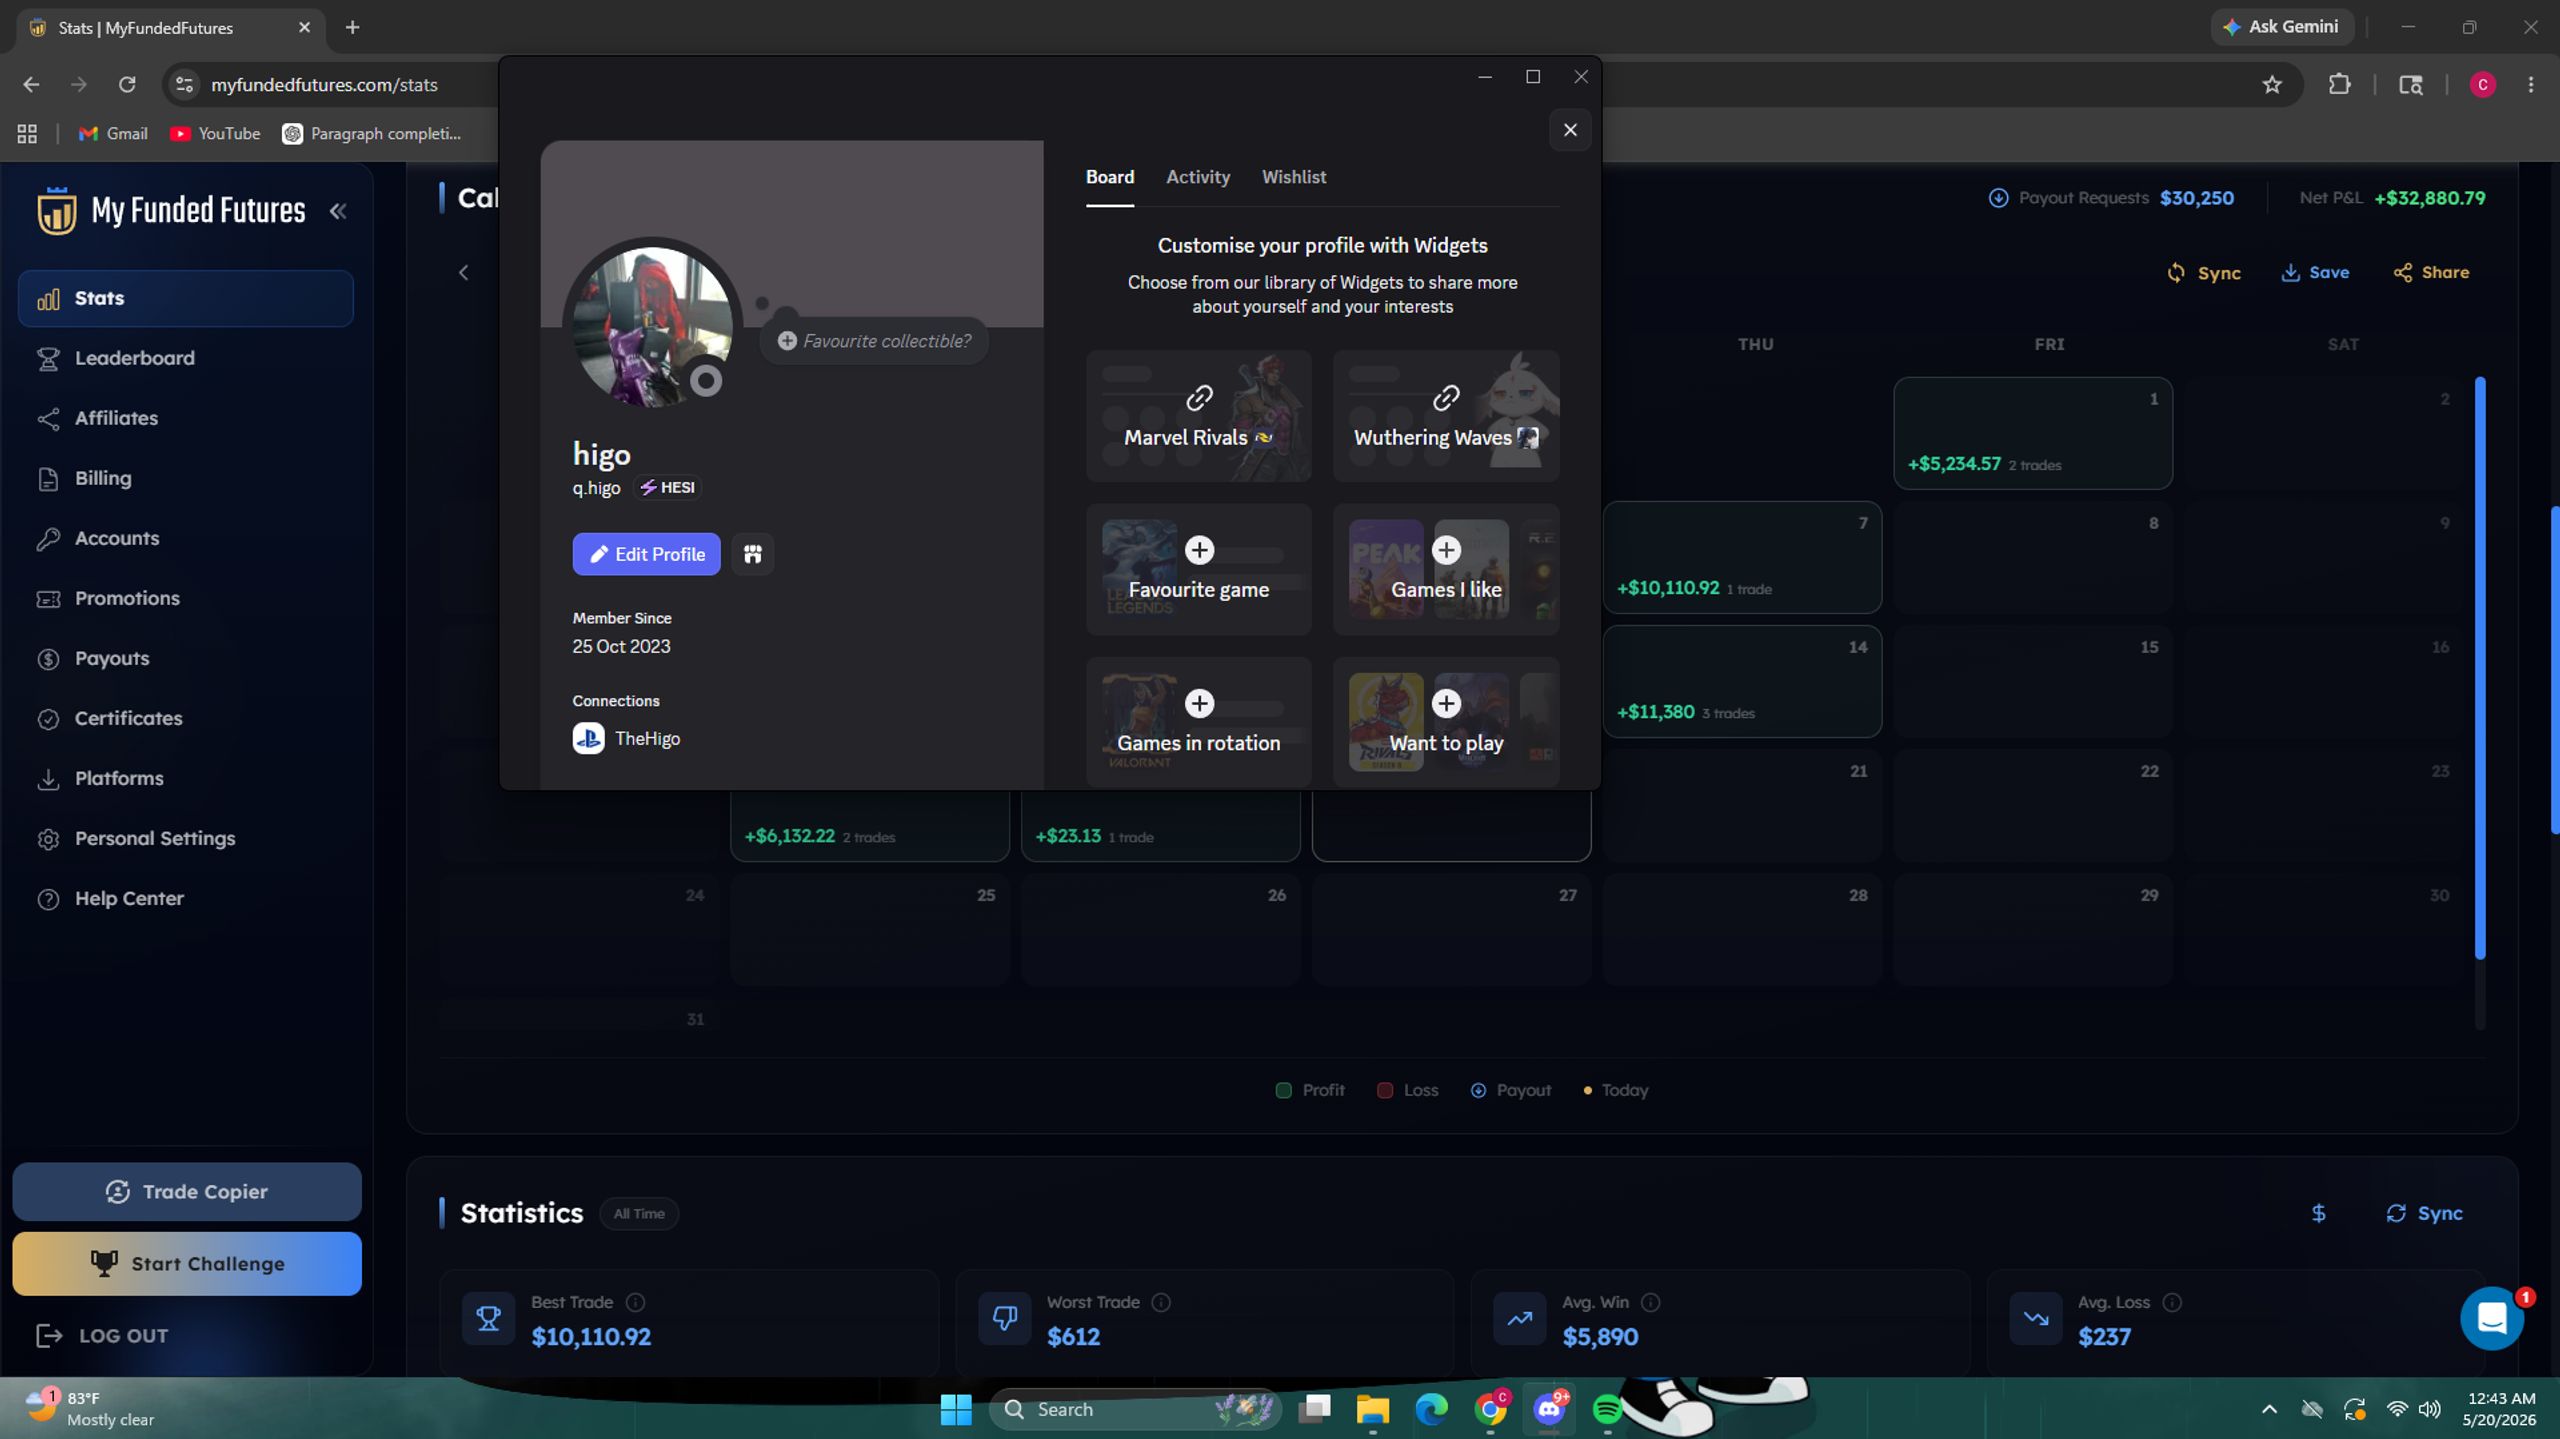Share the calendar with Share button
Screen dimensions: 2560x1439
coord(2431,273)
